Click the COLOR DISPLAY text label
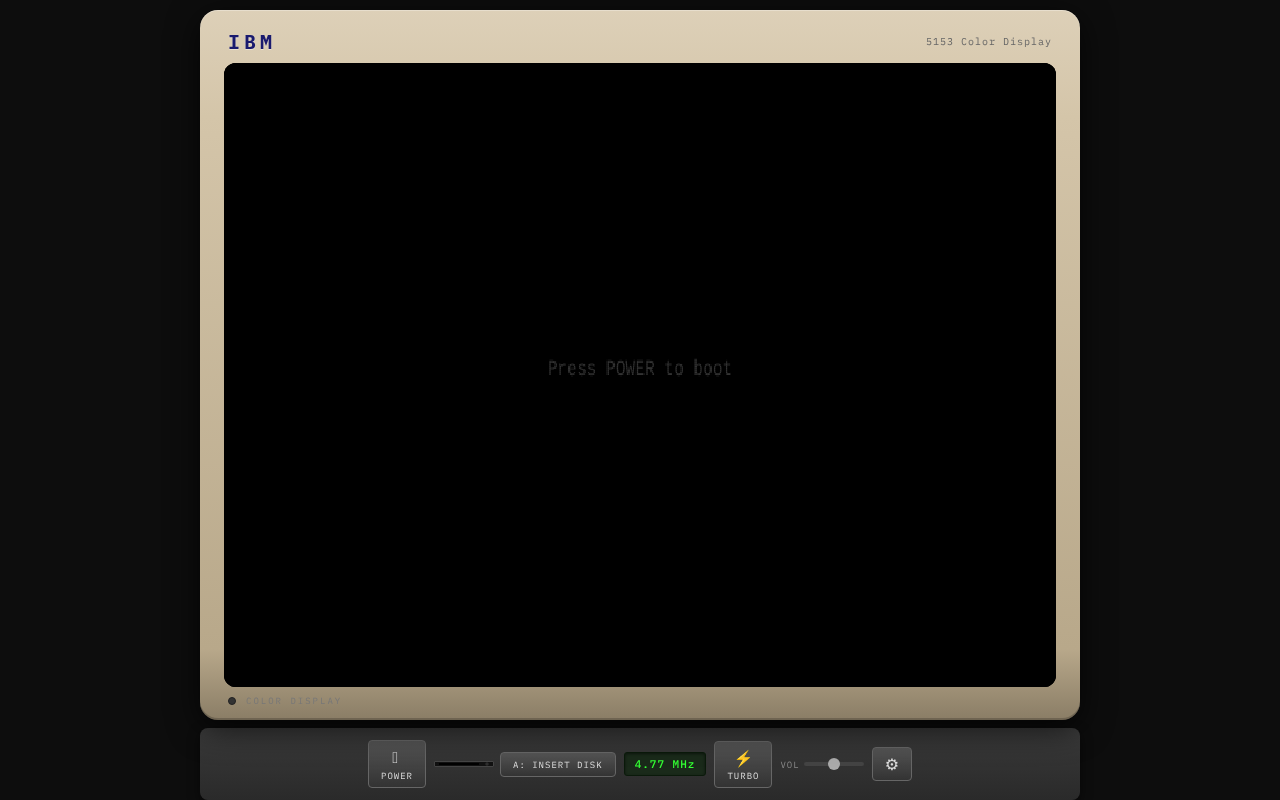1280x800 pixels. pos(293,700)
